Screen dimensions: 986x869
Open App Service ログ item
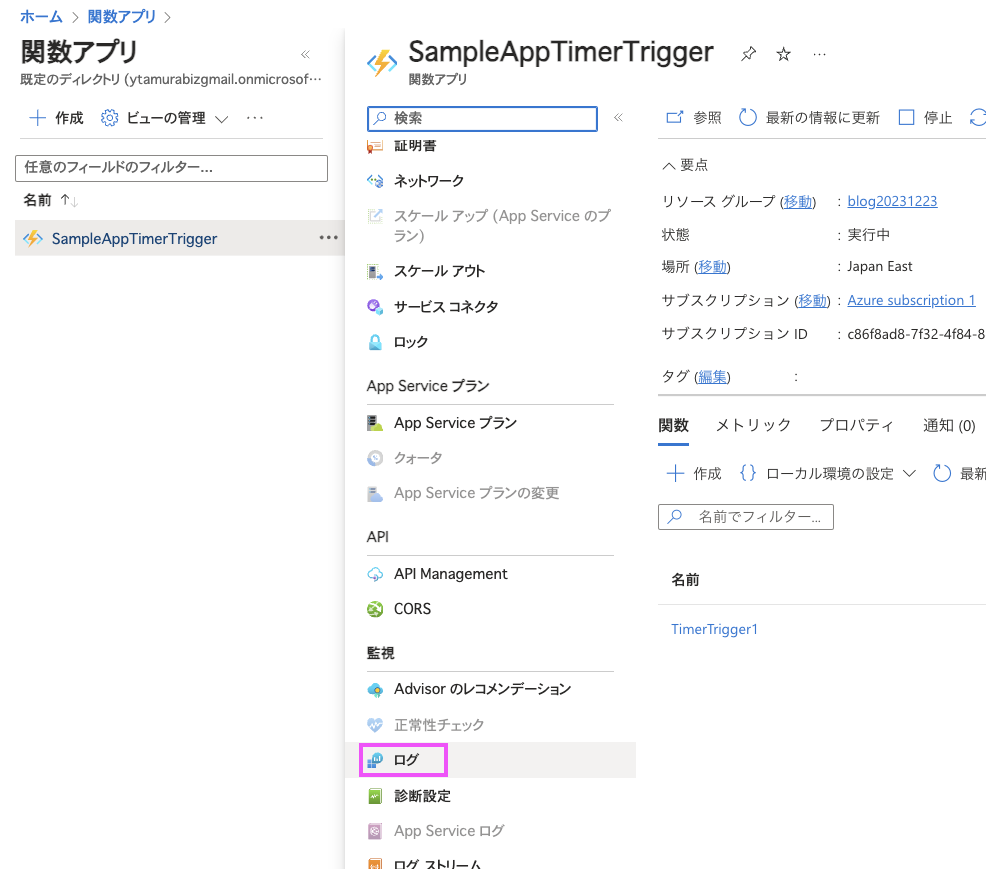(x=449, y=831)
